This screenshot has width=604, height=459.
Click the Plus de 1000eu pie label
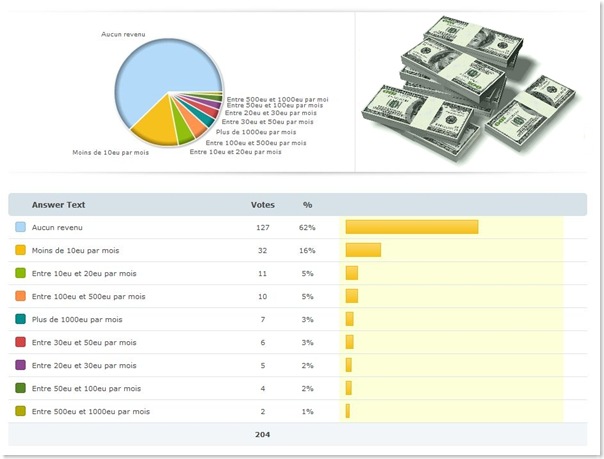(256, 132)
